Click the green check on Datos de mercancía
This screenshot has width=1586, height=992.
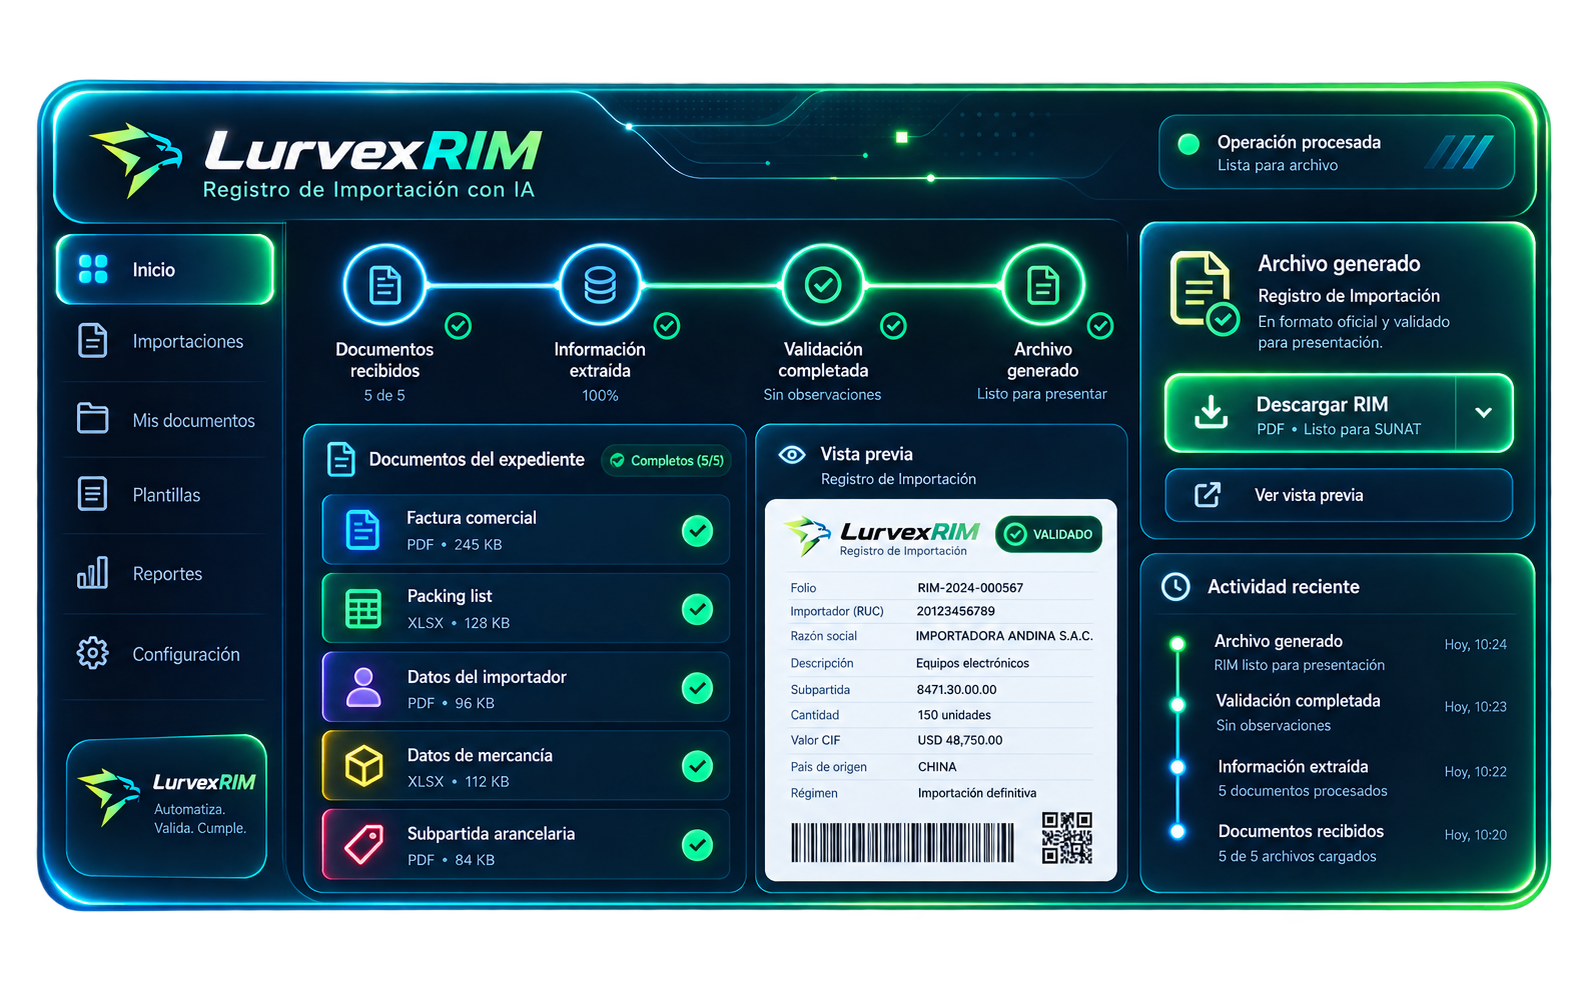pos(697,766)
